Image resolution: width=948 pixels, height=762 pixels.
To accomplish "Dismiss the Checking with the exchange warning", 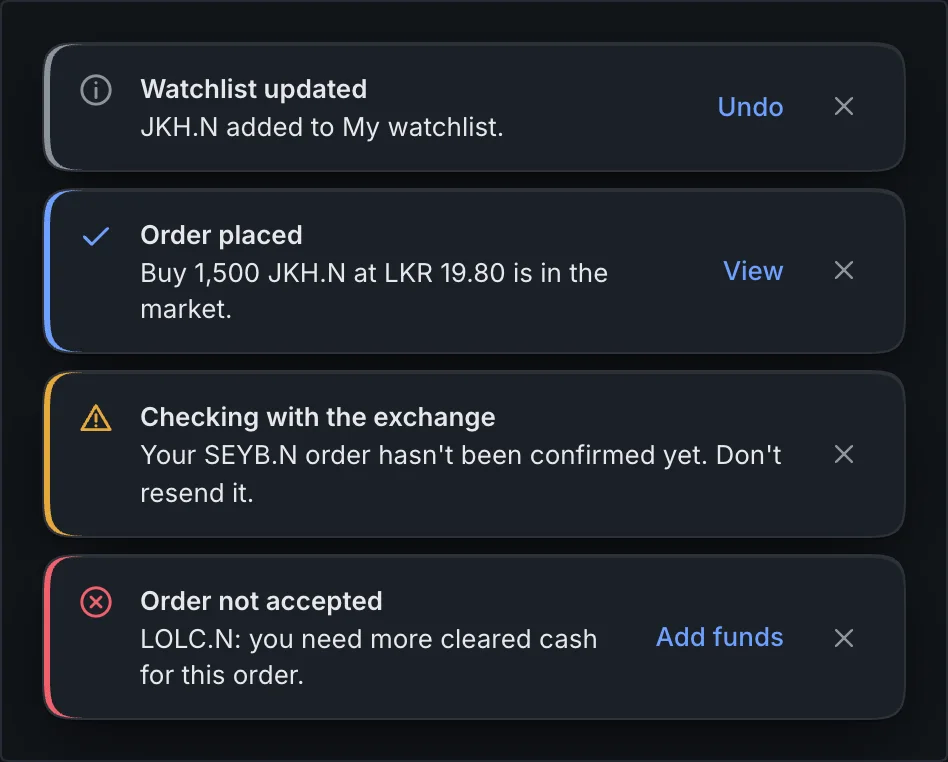I will click(843, 454).
